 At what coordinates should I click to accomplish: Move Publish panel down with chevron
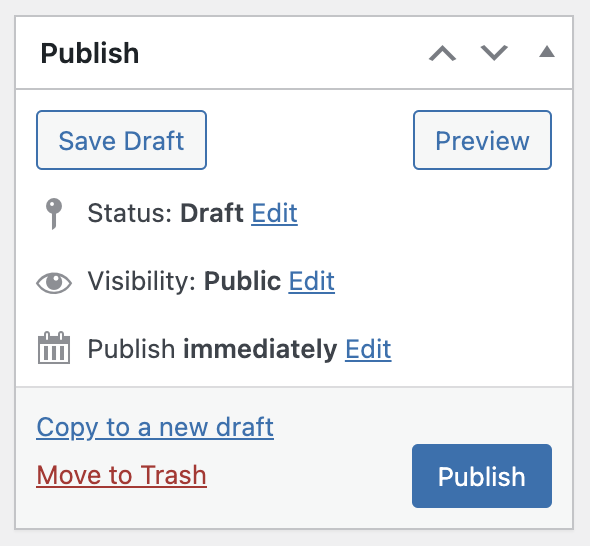(x=494, y=53)
